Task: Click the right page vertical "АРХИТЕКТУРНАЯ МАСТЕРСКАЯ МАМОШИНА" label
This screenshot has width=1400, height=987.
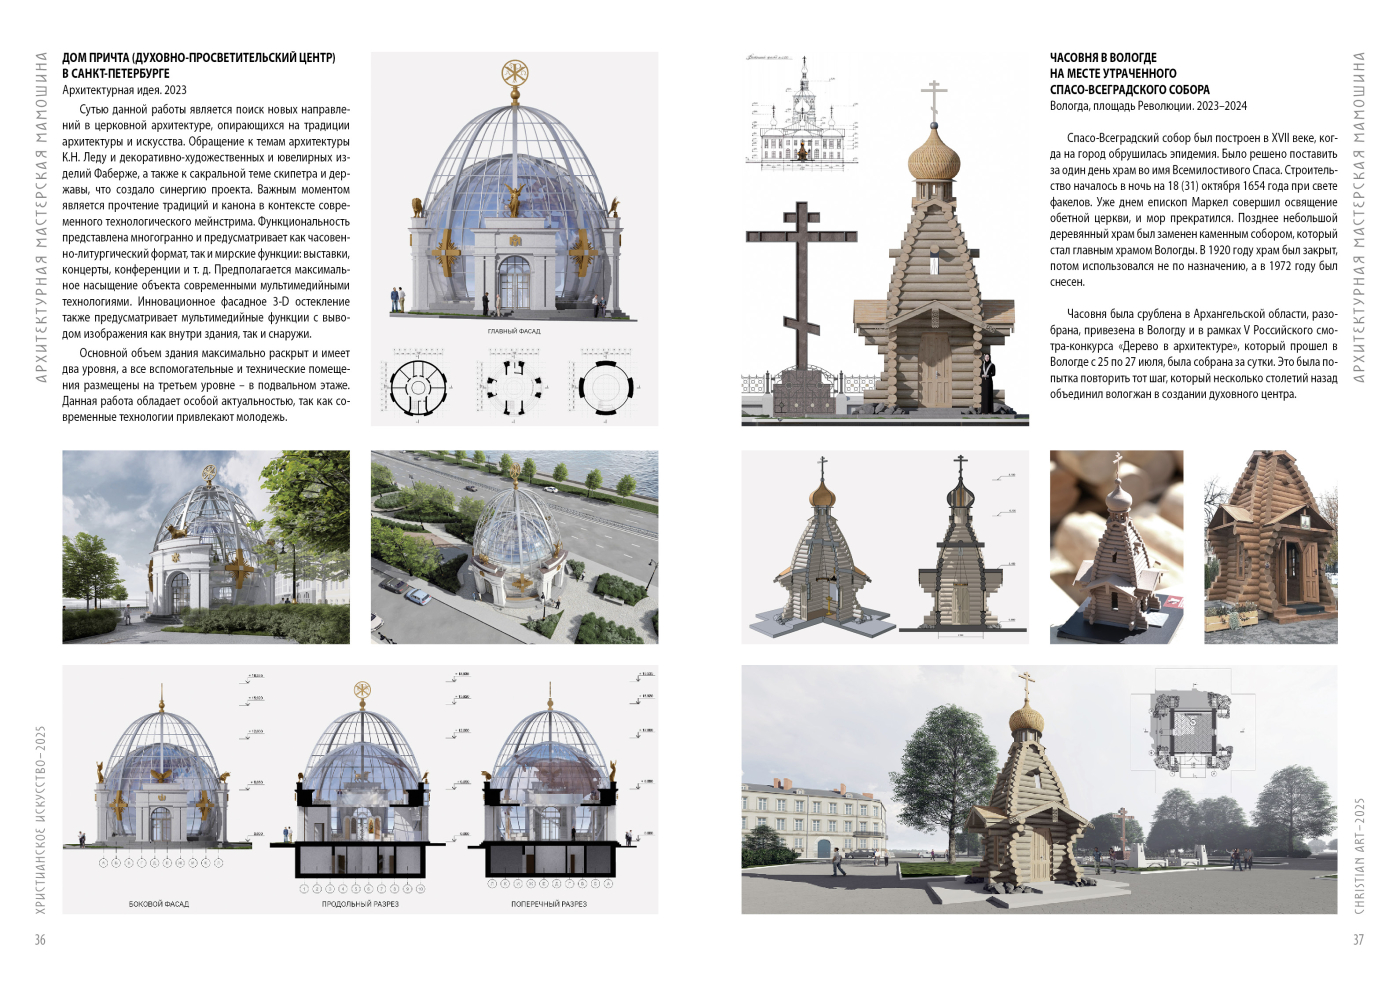Action: point(1358,217)
